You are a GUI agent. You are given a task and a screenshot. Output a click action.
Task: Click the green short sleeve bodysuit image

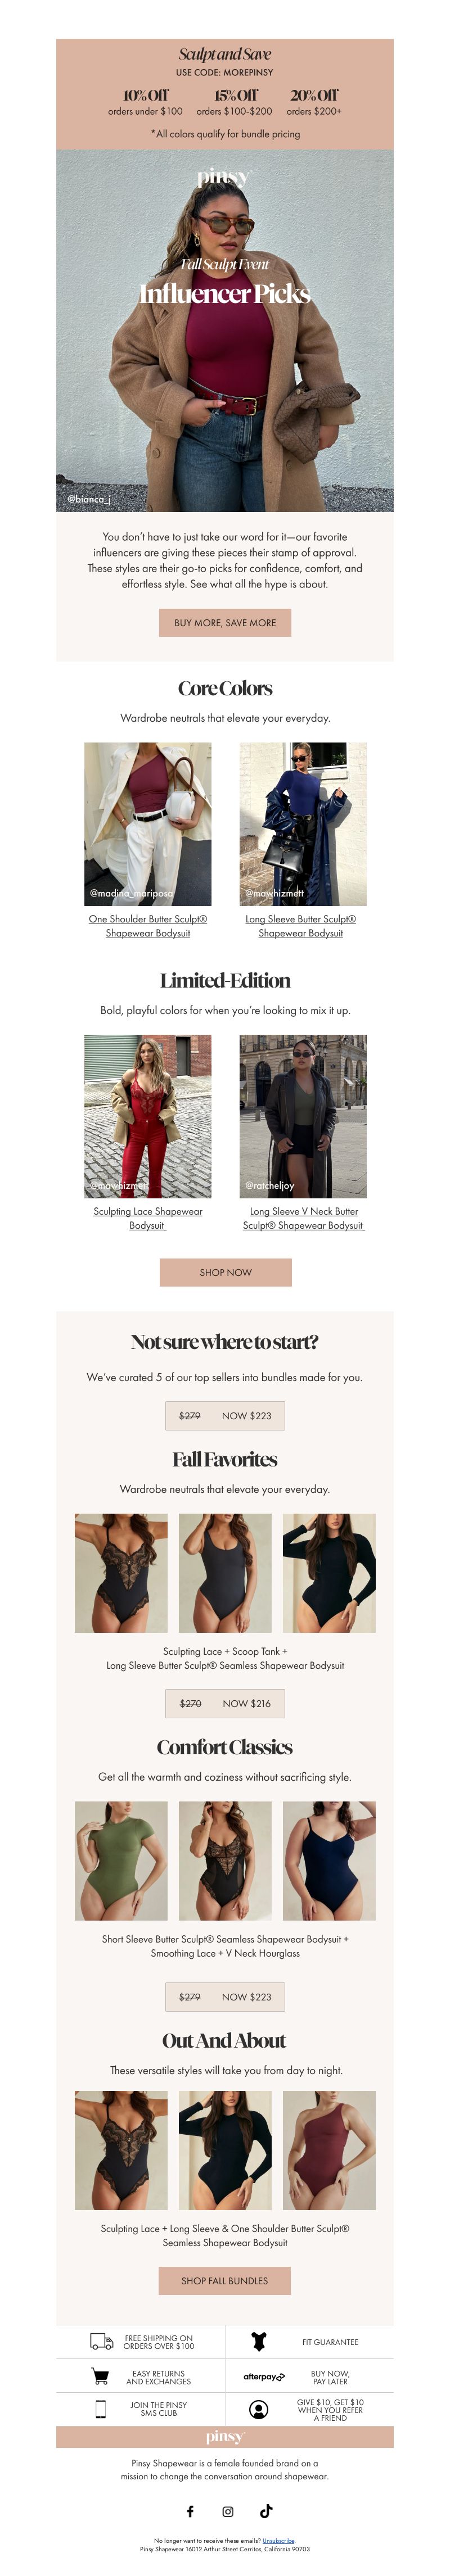coord(121,1860)
